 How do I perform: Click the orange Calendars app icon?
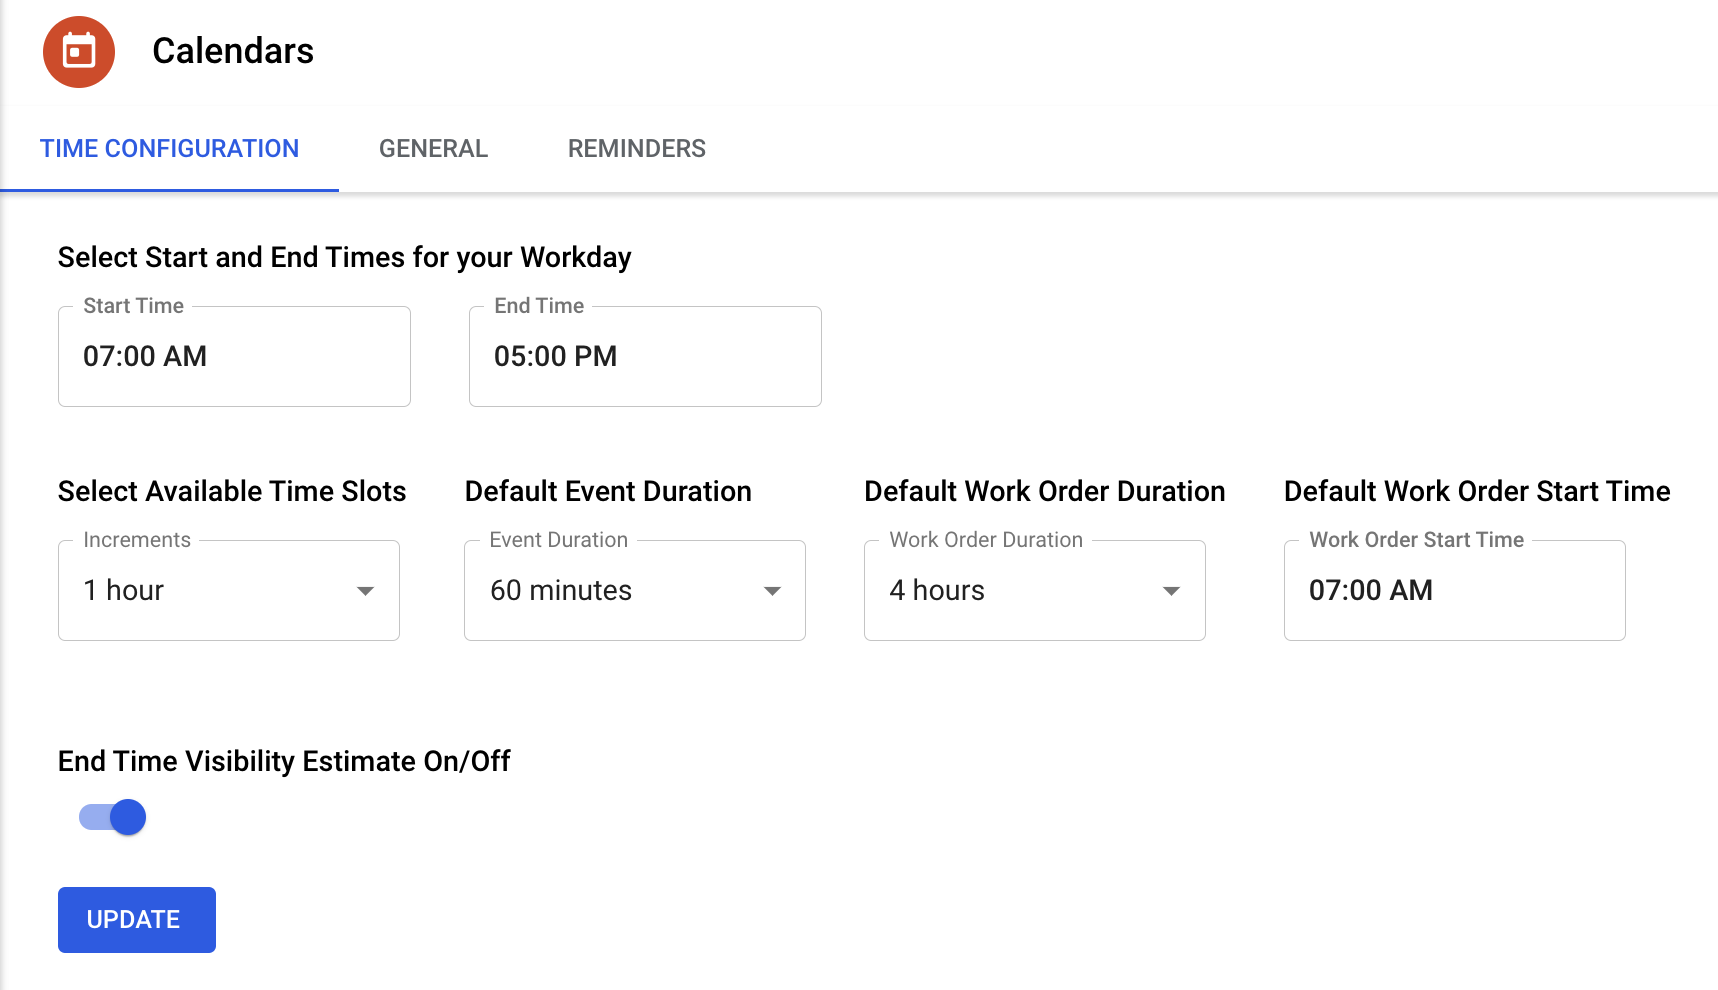pyautogui.click(x=79, y=52)
